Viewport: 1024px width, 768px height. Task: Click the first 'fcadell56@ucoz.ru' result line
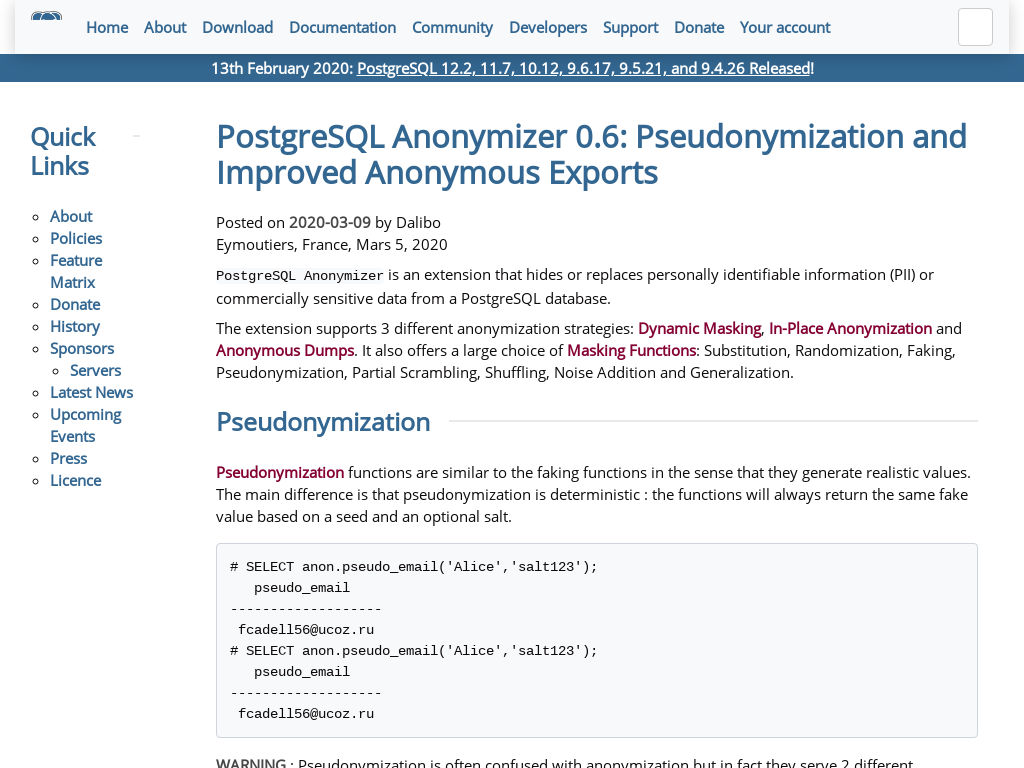(306, 630)
